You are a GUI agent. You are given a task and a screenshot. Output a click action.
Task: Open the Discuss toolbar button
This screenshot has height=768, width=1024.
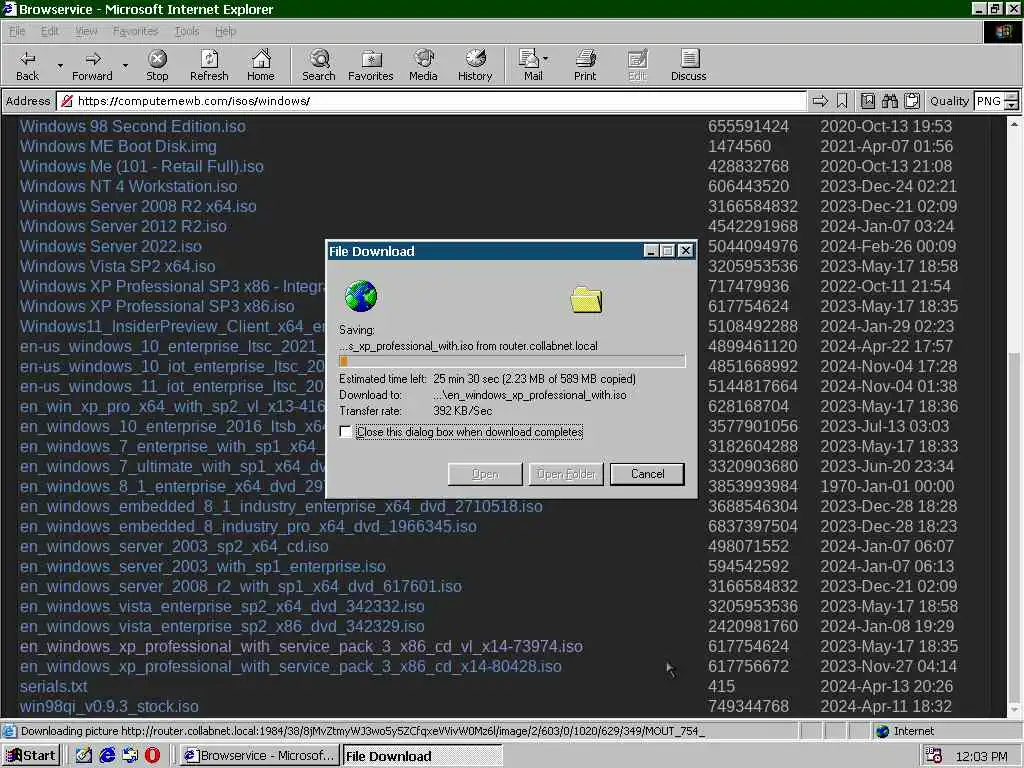tap(688, 65)
